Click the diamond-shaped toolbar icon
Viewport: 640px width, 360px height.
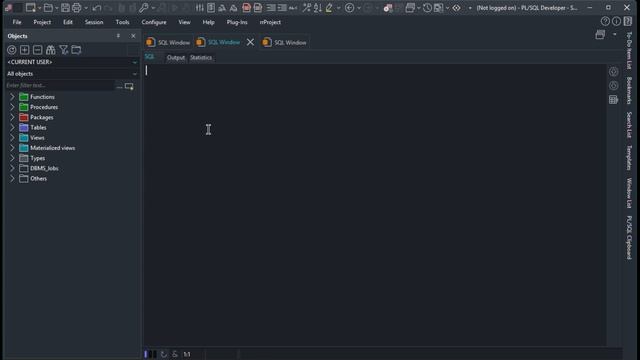coord(456,8)
